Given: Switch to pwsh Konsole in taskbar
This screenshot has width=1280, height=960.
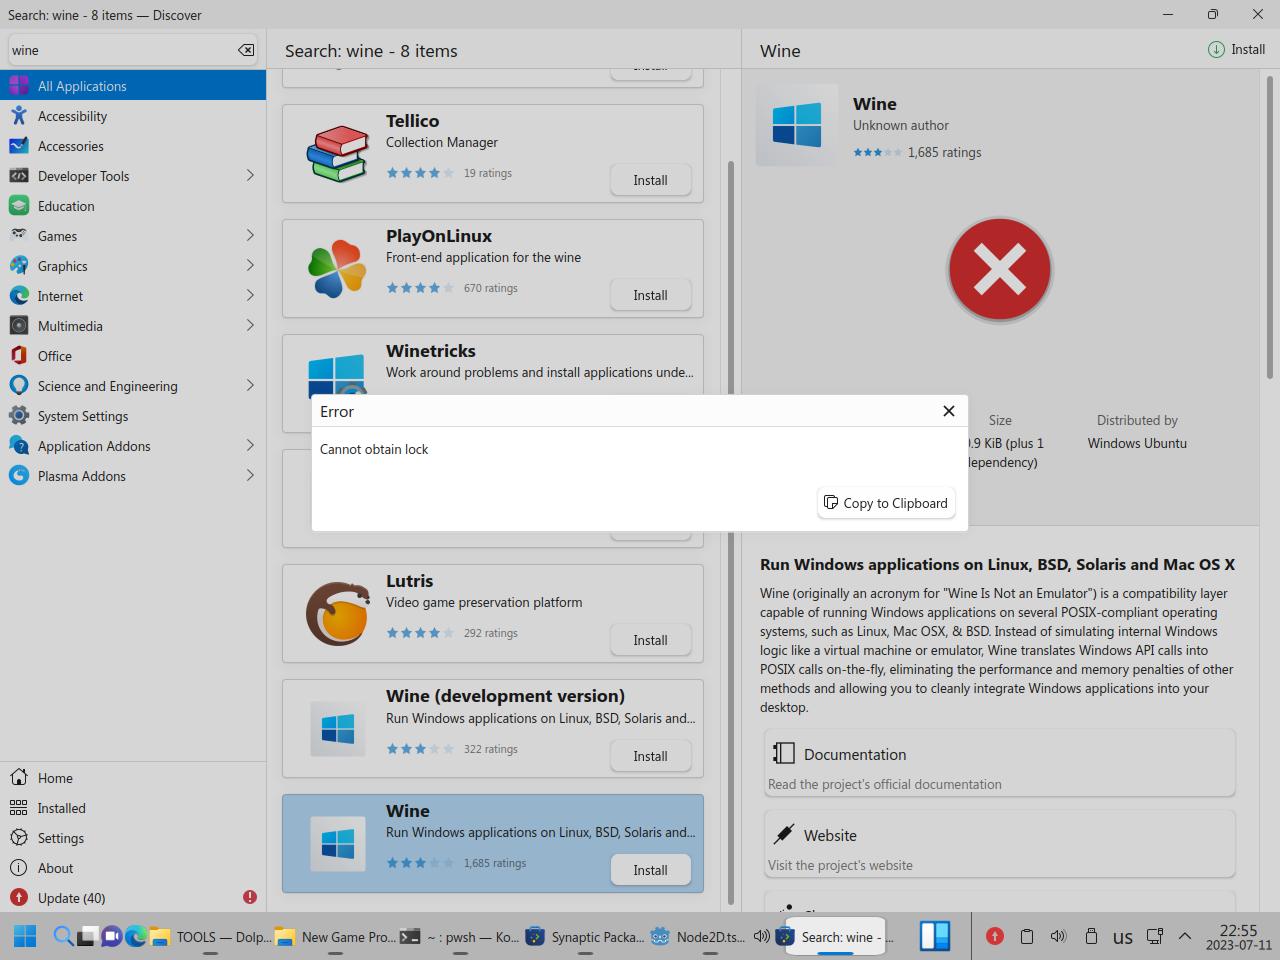Looking at the screenshot, I should [x=459, y=937].
